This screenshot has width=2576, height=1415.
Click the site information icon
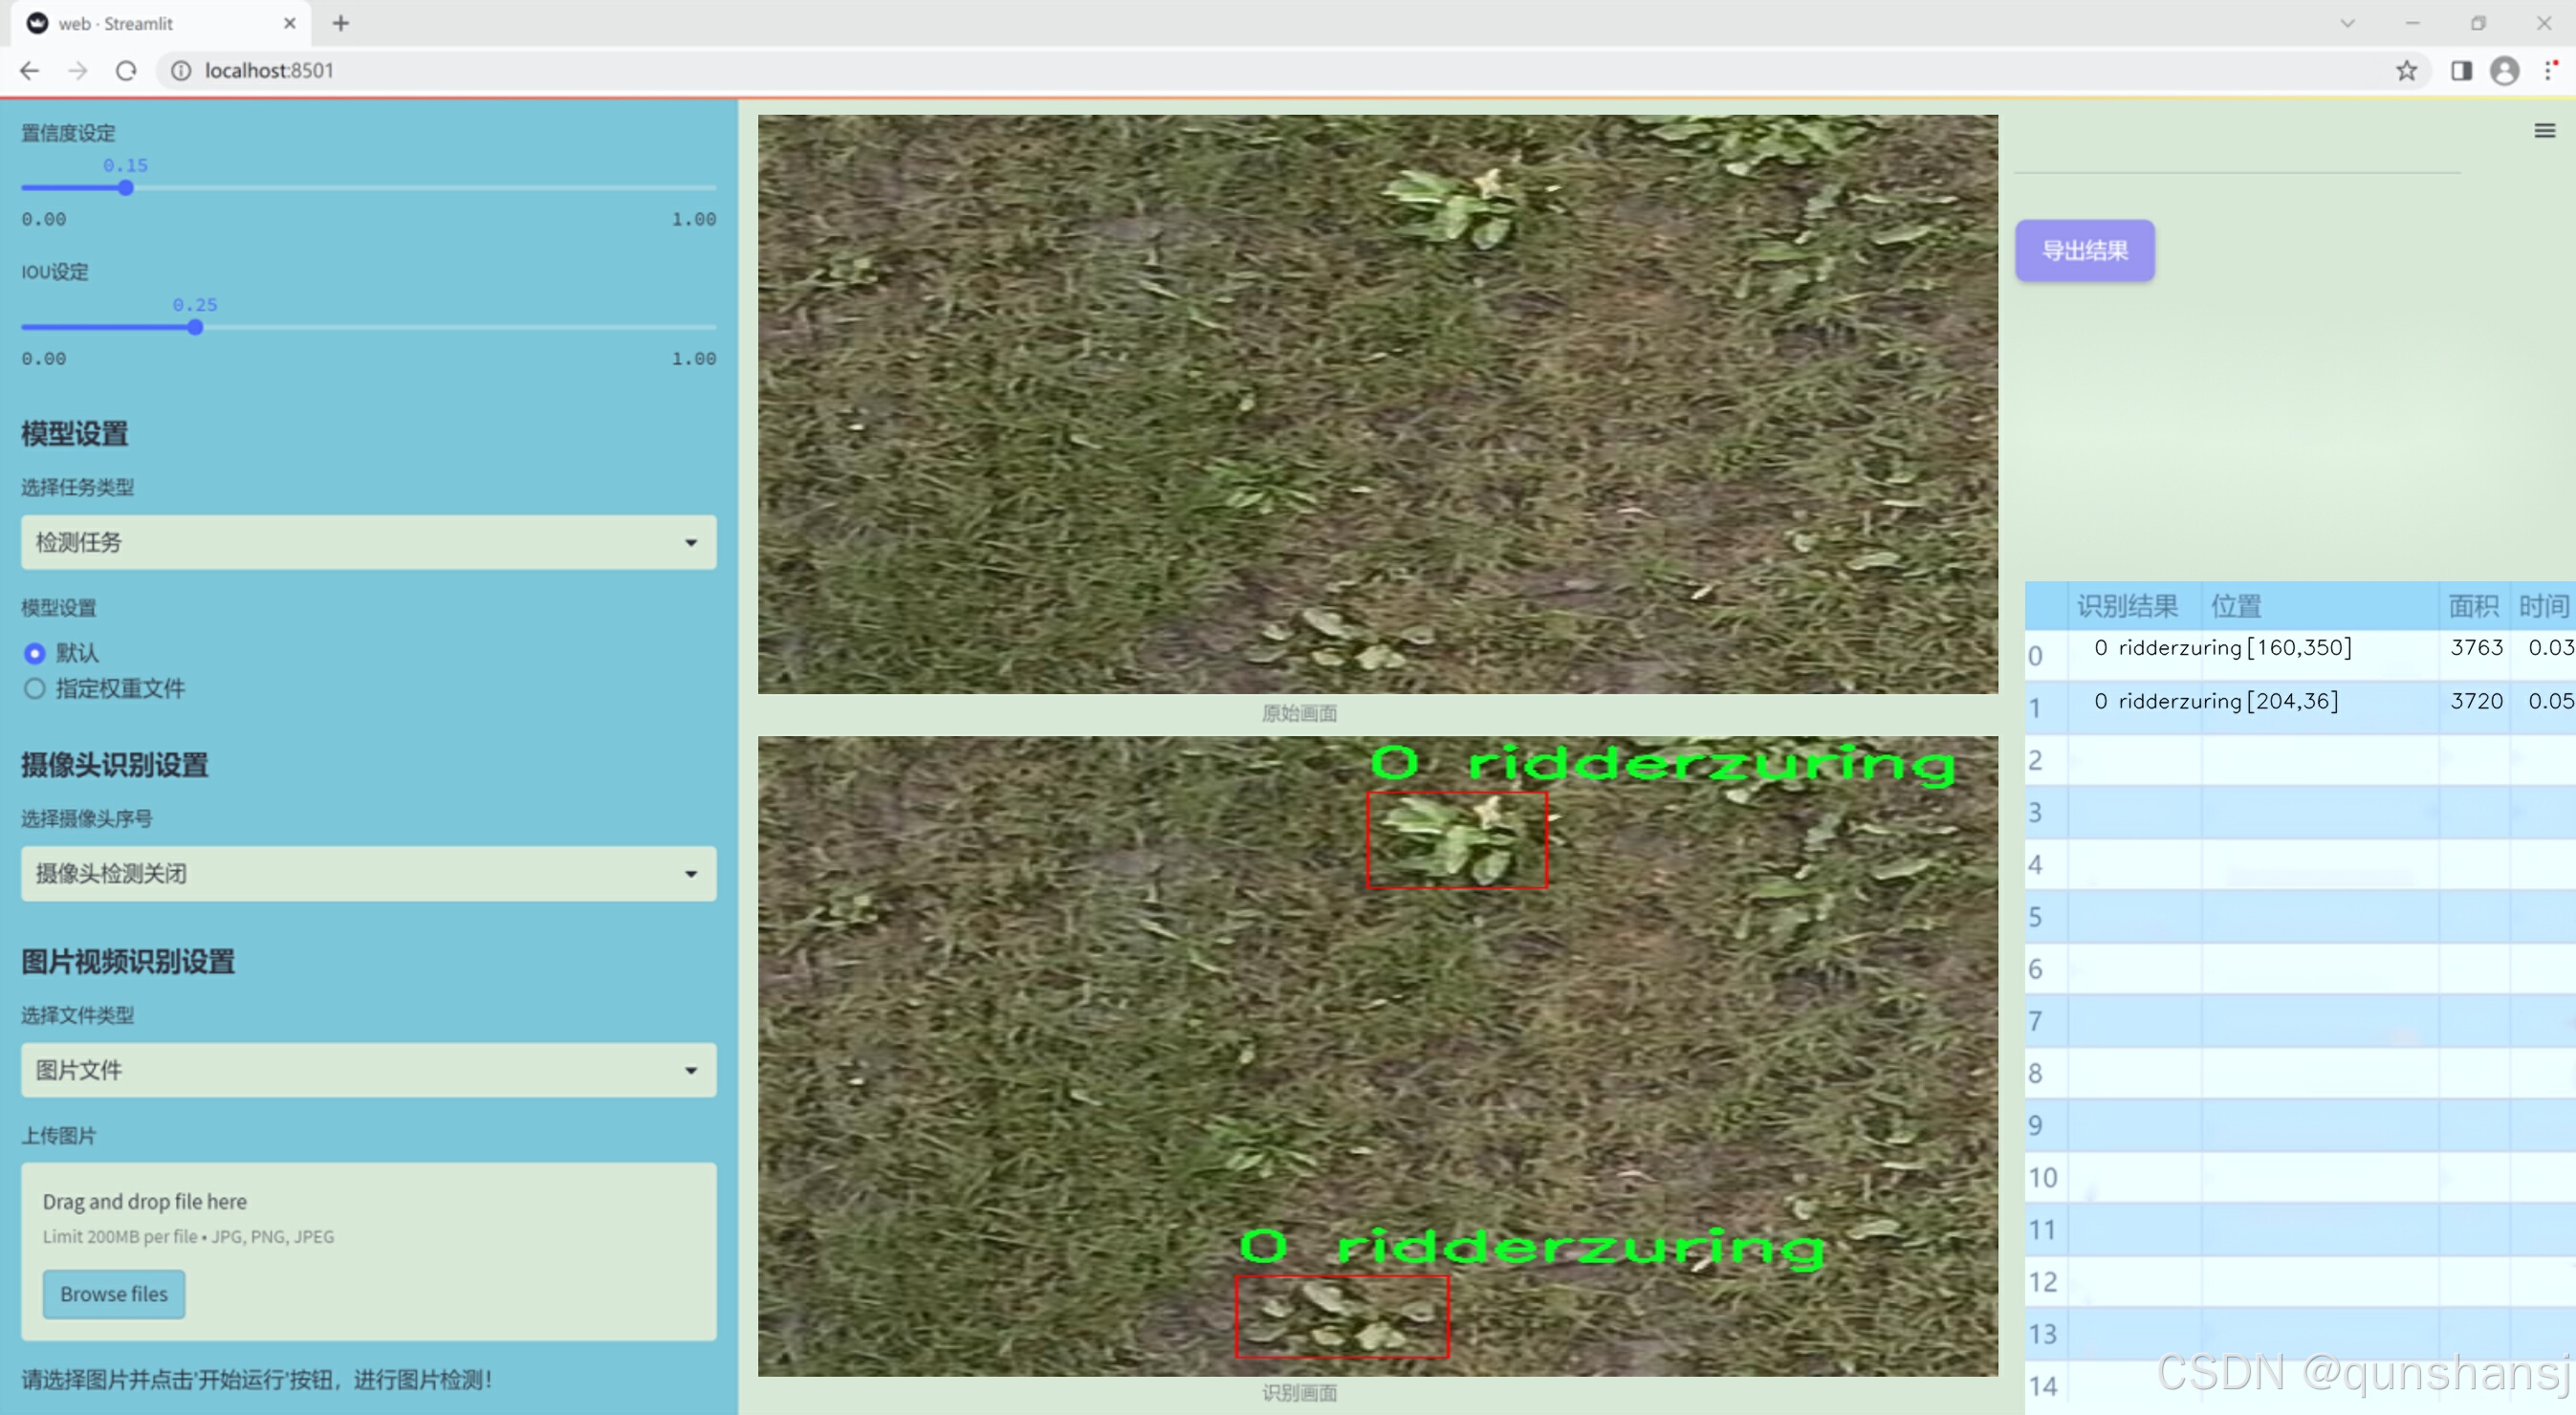[x=181, y=71]
